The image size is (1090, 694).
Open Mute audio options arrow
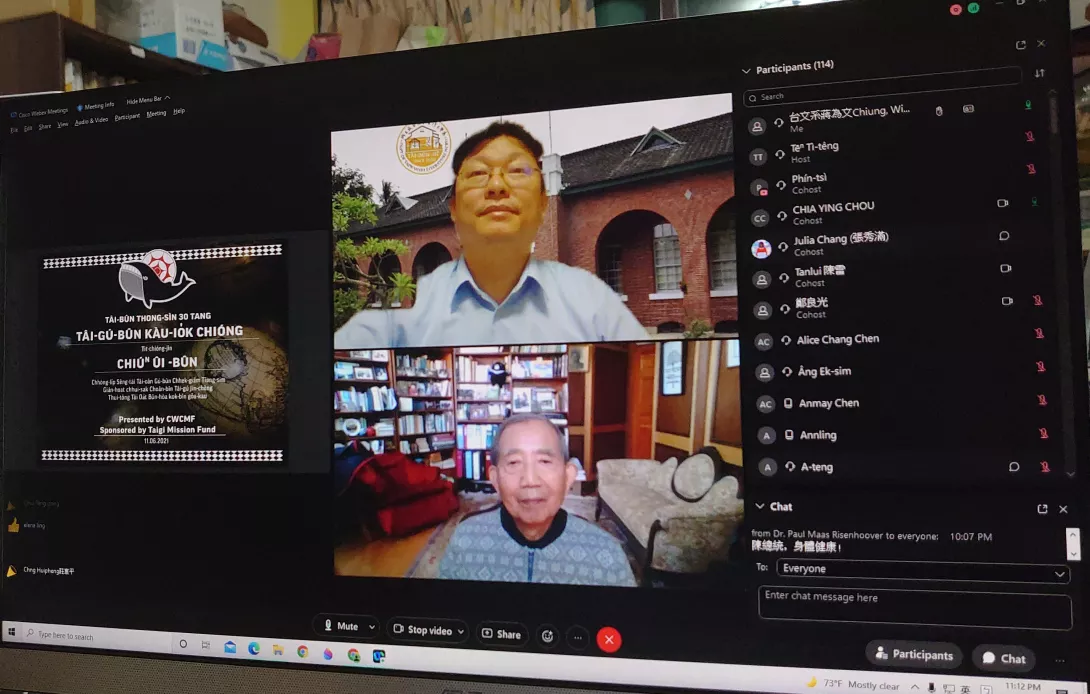pyautogui.click(x=372, y=627)
